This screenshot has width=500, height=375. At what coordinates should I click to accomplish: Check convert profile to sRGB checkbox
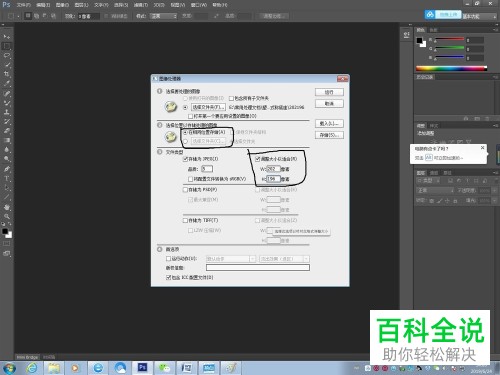pyautogui.click(x=190, y=179)
